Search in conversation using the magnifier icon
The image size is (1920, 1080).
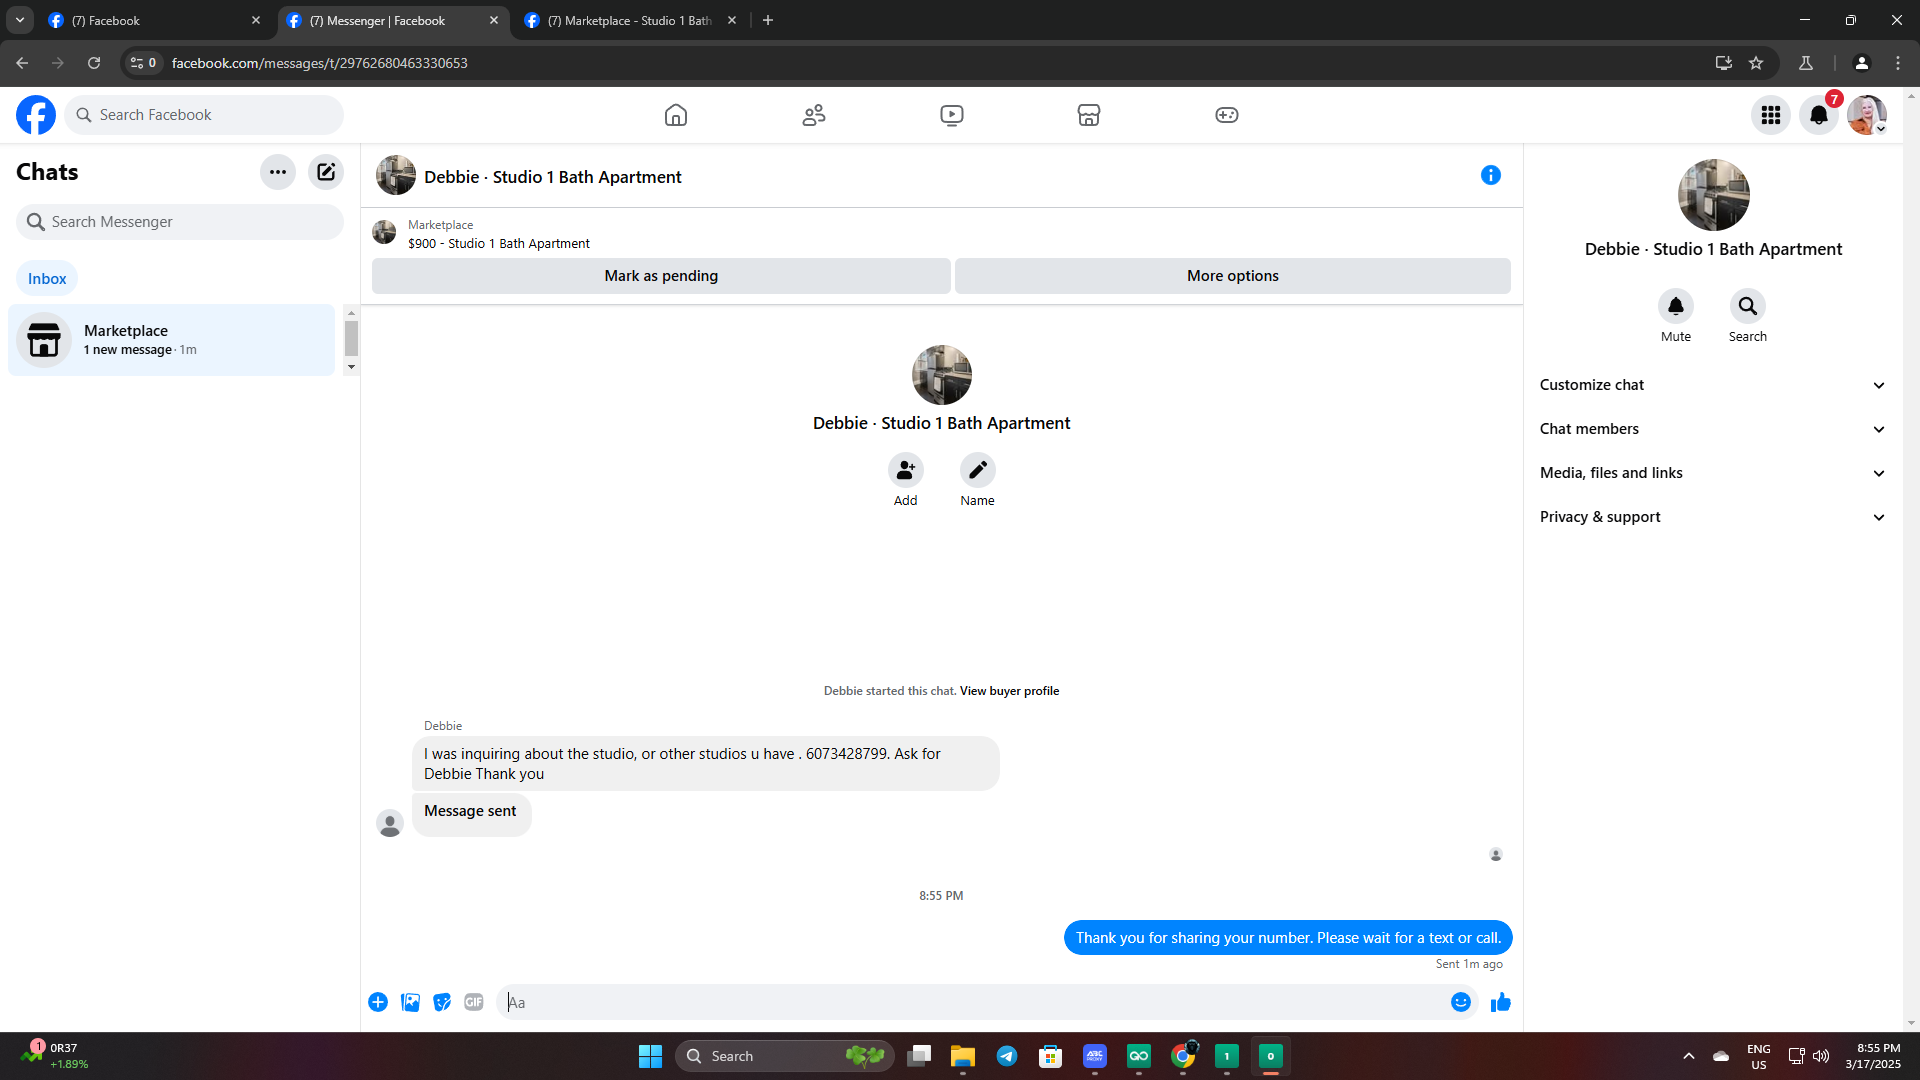1748,306
